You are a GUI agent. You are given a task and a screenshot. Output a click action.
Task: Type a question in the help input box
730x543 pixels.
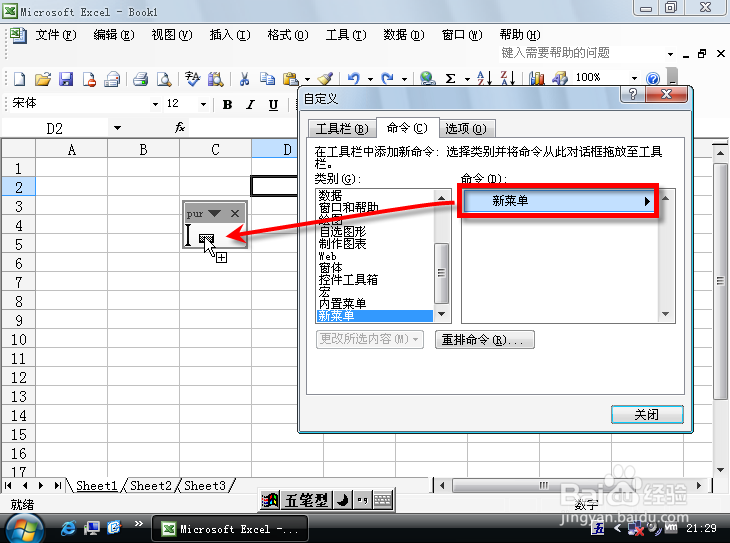pos(581,53)
